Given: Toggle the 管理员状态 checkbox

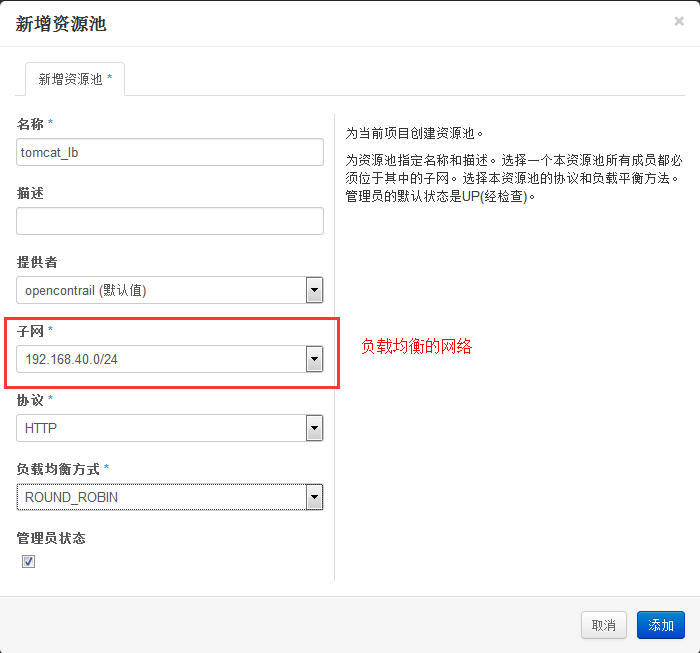Looking at the screenshot, I should click(x=28, y=562).
